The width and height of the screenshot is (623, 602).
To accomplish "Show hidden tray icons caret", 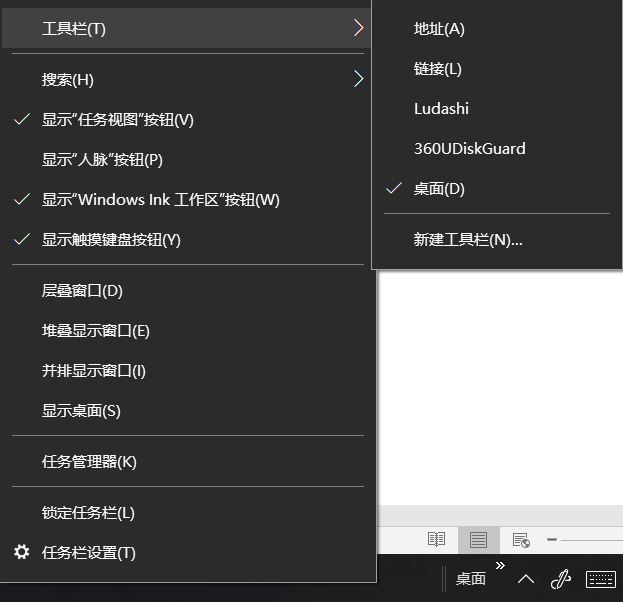I will (526, 579).
